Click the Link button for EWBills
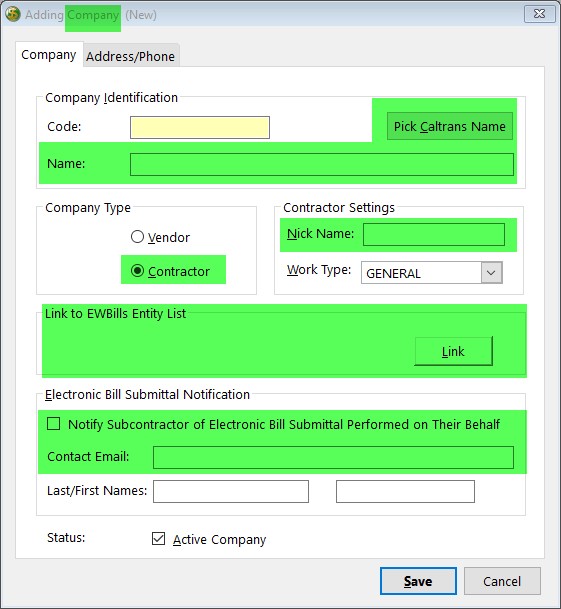Viewport: 561px width, 609px height. (453, 351)
